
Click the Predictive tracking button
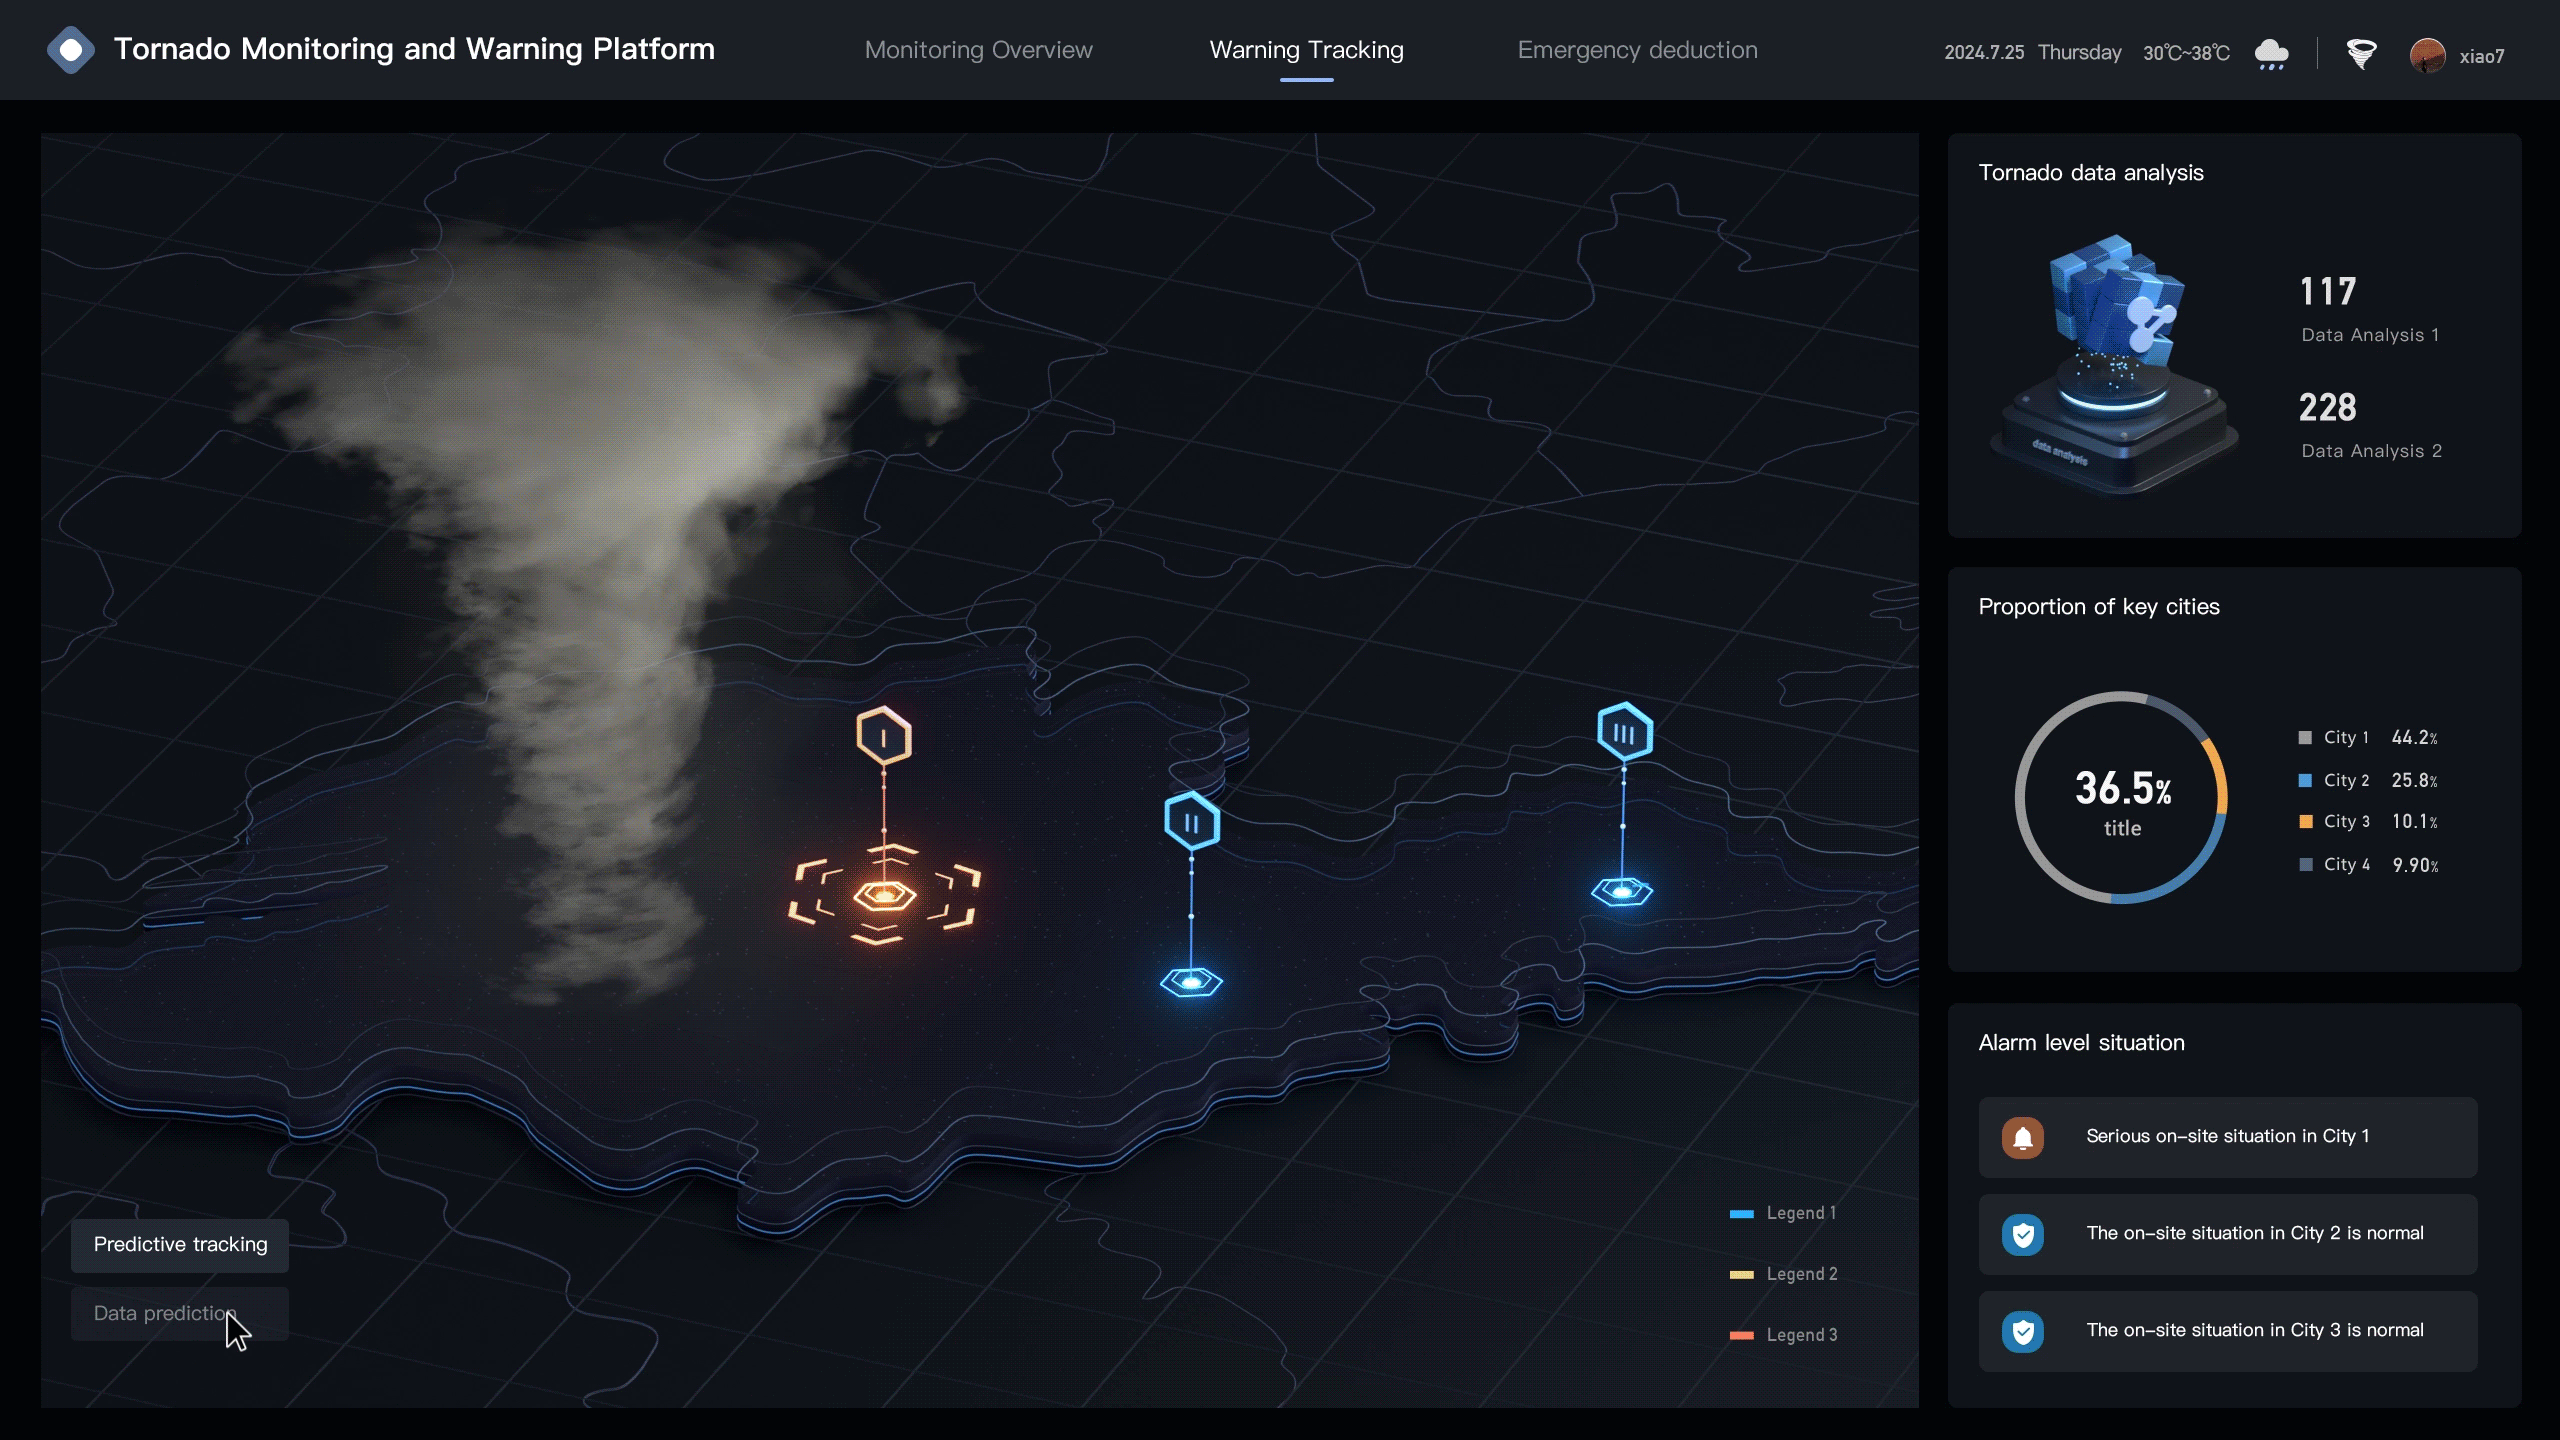coord(180,1245)
